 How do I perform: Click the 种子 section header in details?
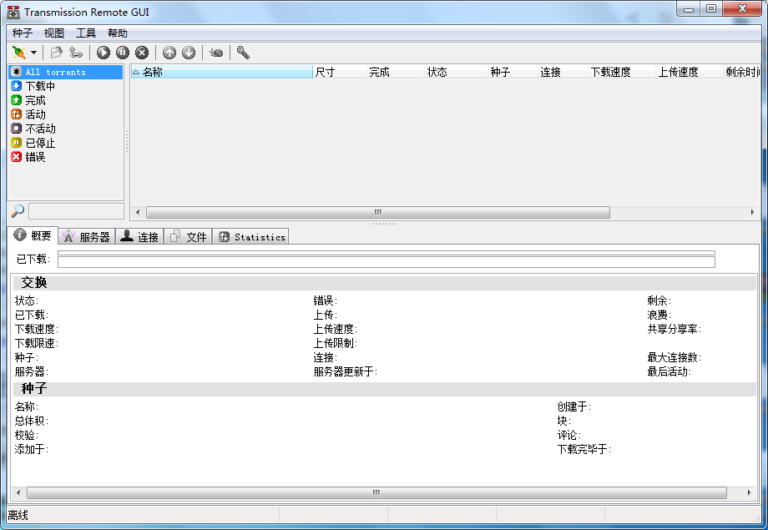click(x=384, y=389)
